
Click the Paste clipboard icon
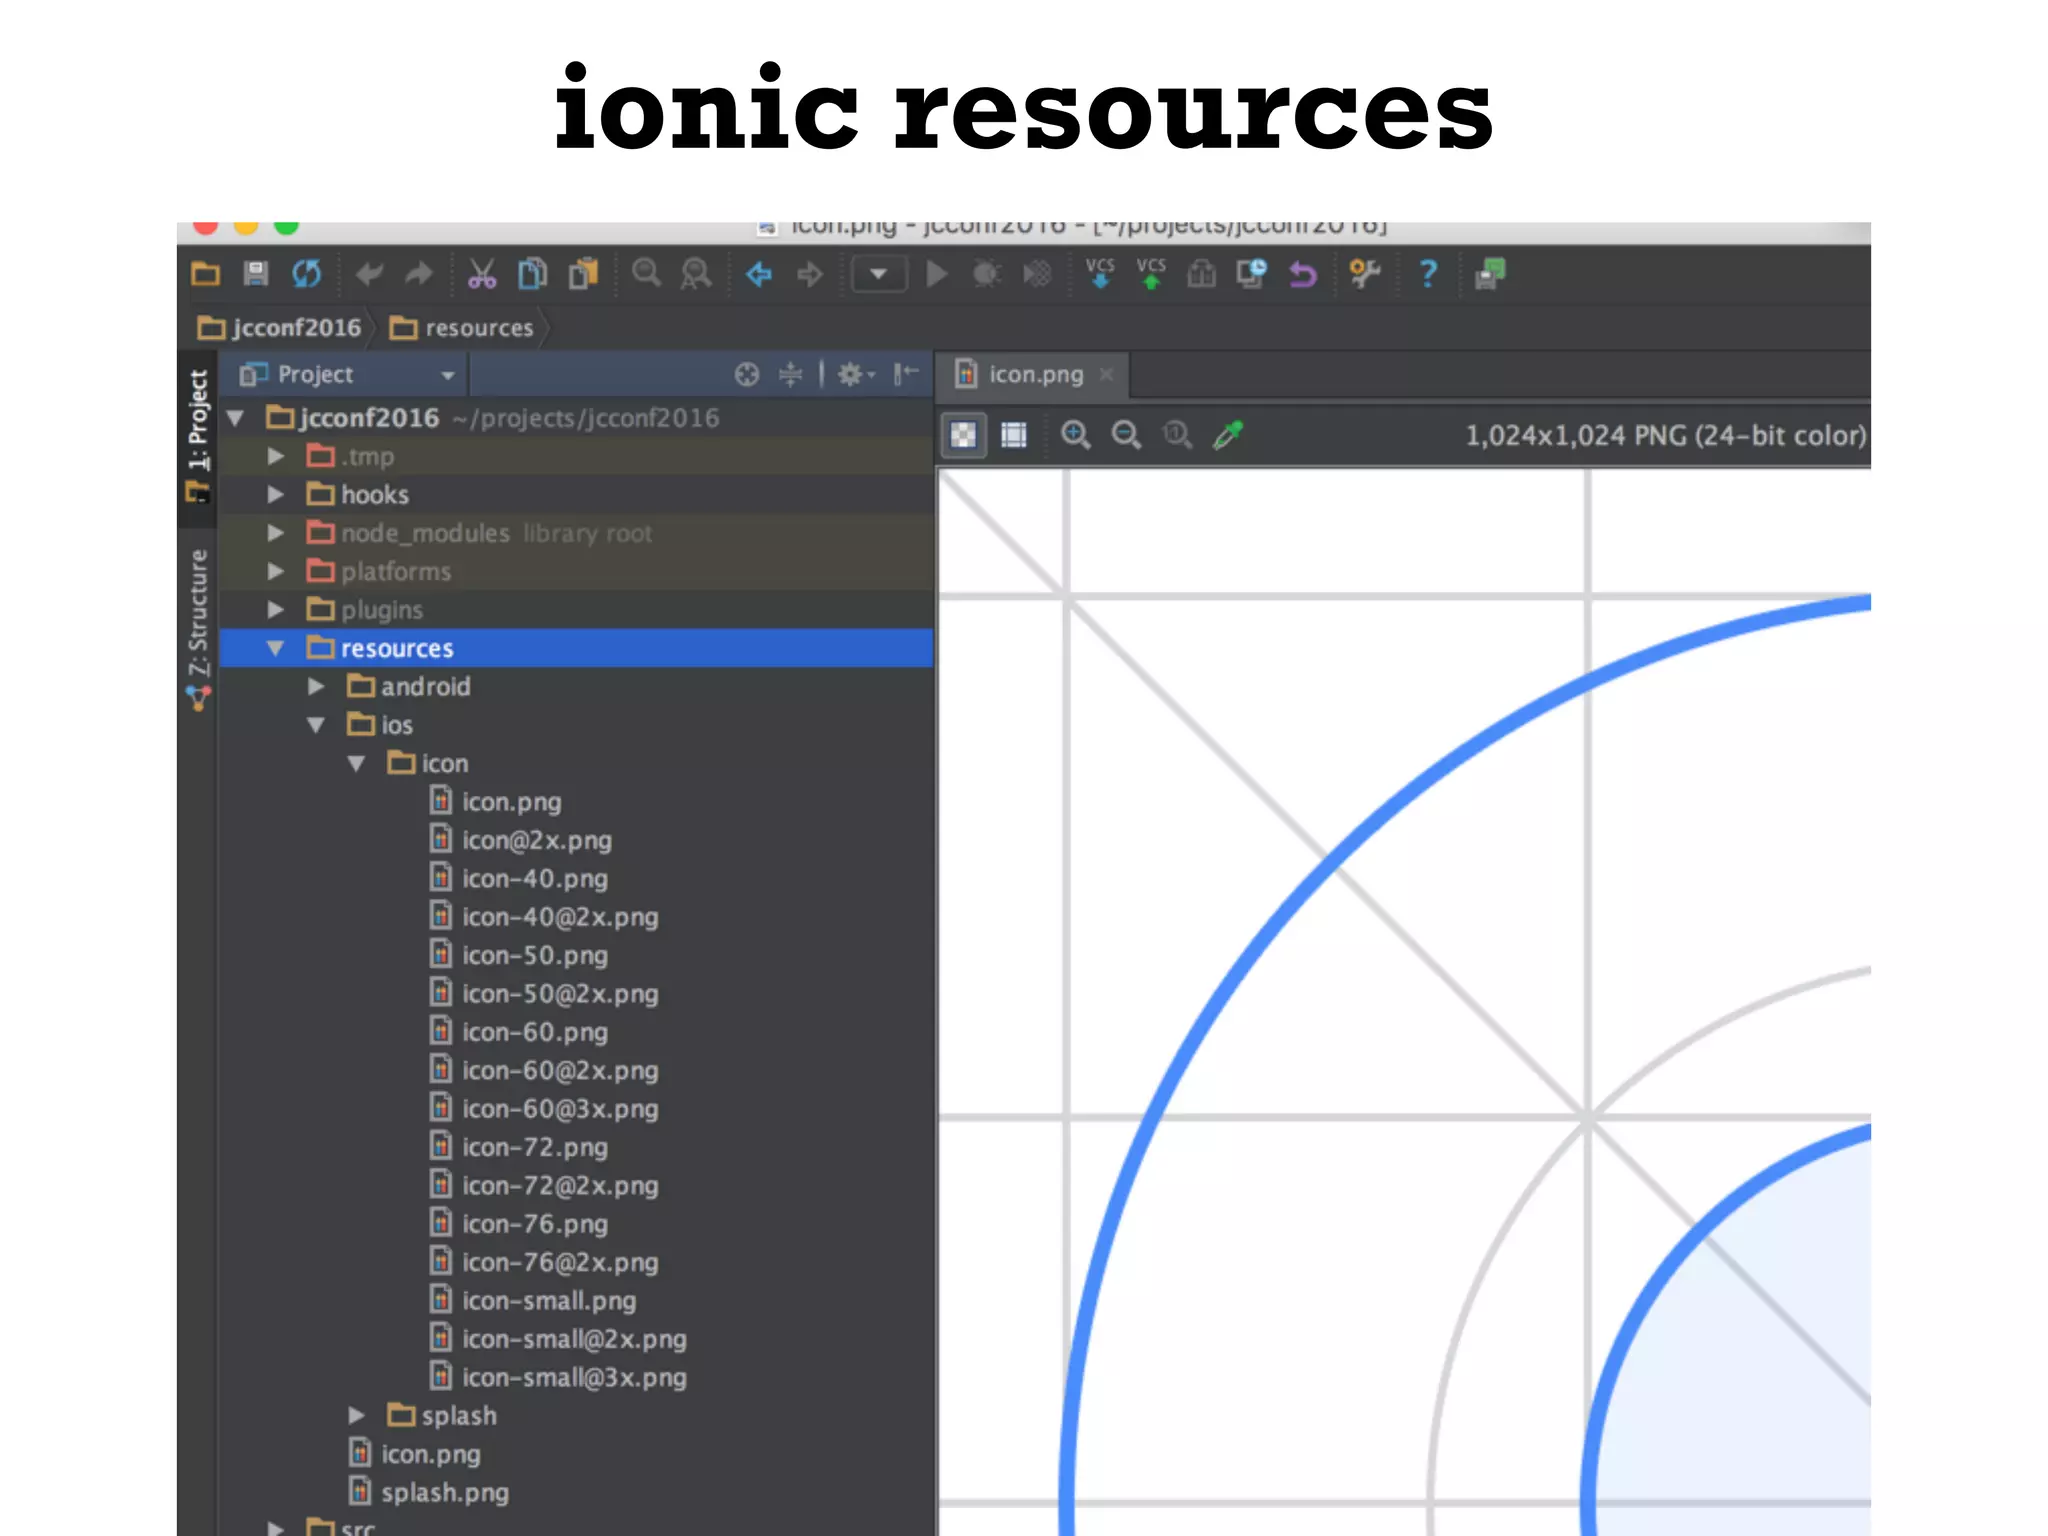point(583,273)
